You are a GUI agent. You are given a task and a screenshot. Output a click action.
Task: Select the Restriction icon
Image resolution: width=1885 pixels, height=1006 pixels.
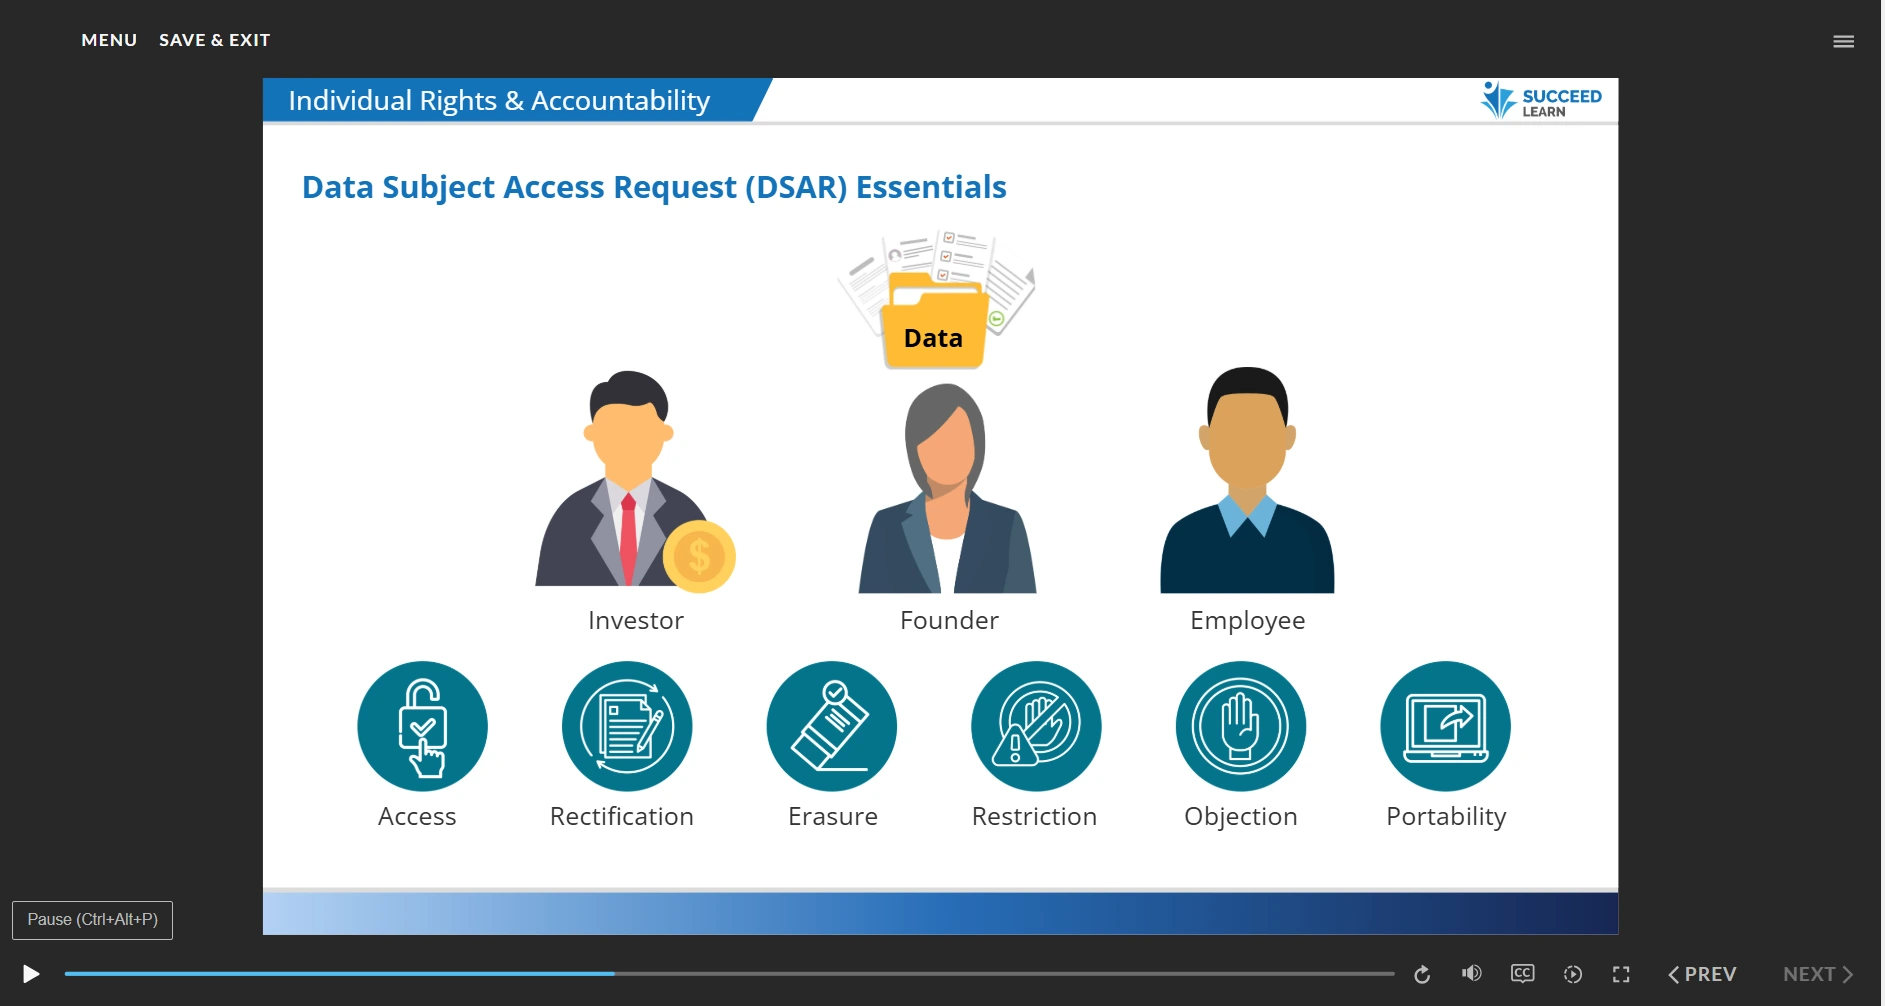point(1036,726)
